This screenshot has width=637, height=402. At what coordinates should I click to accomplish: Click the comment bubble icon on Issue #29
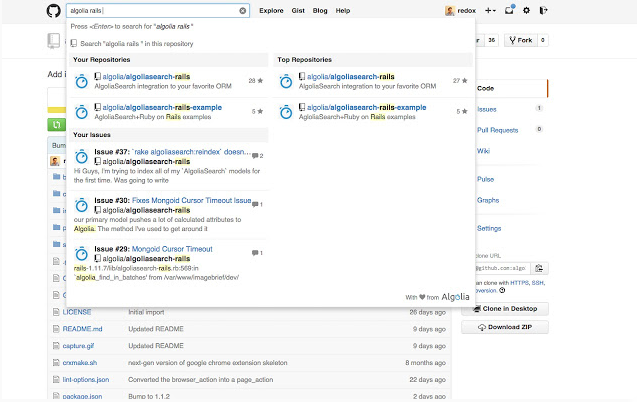click(255, 253)
